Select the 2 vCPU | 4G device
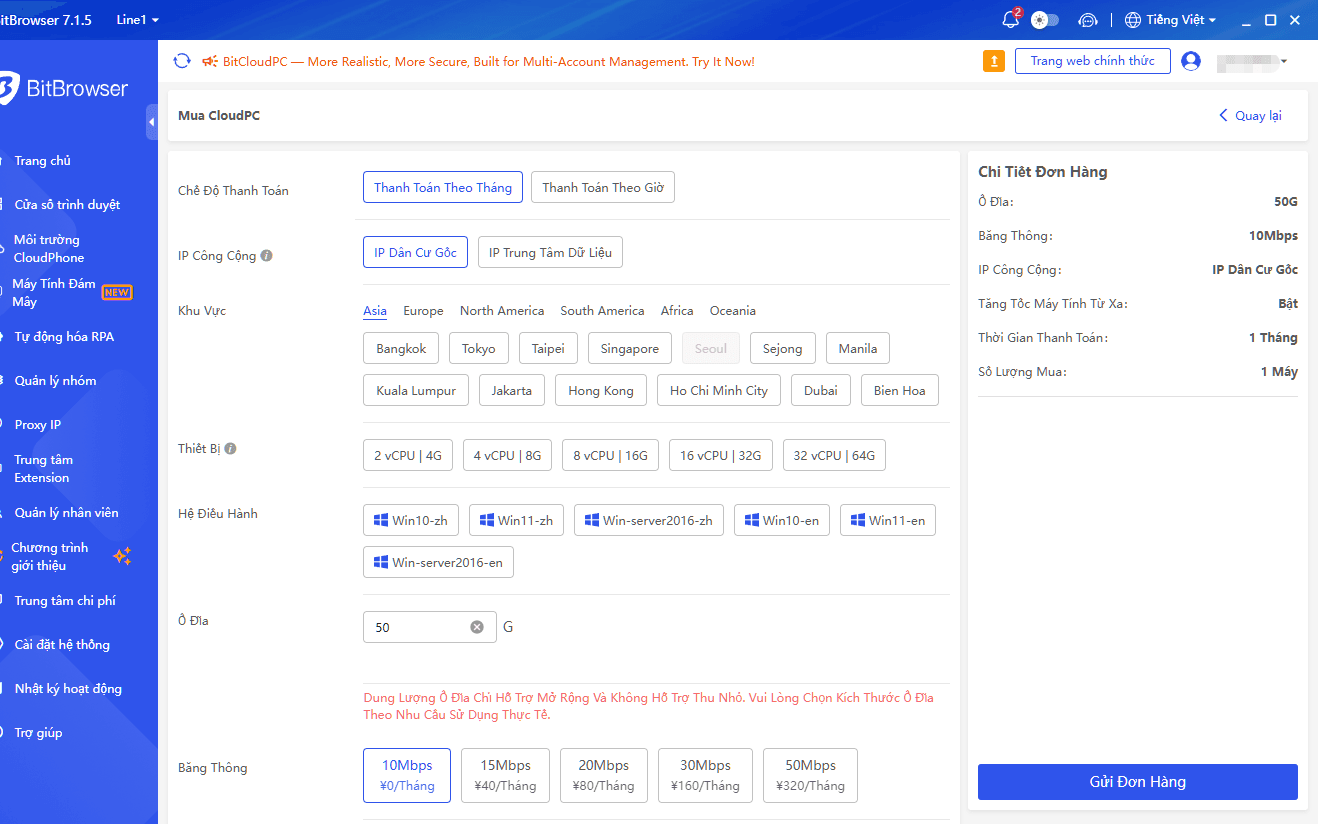 coord(408,455)
